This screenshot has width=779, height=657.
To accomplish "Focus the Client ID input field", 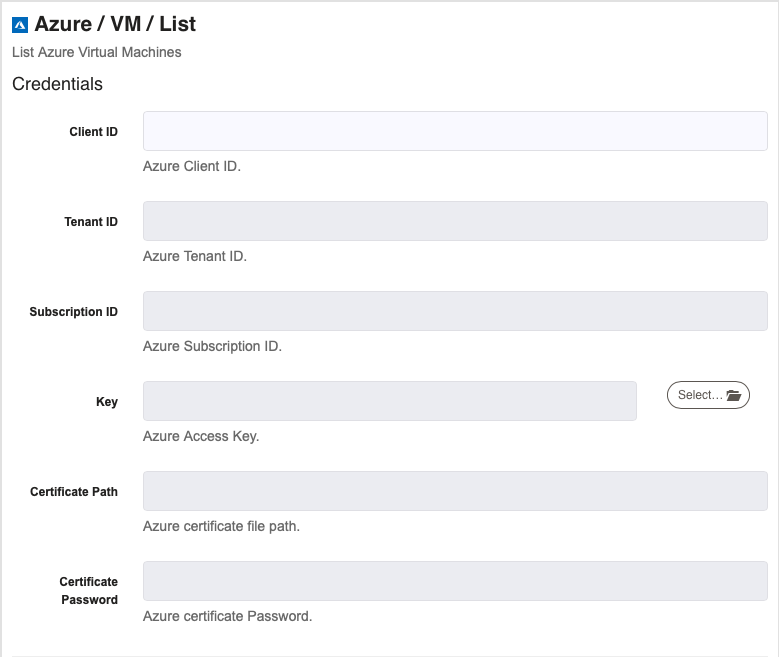I will [x=455, y=131].
